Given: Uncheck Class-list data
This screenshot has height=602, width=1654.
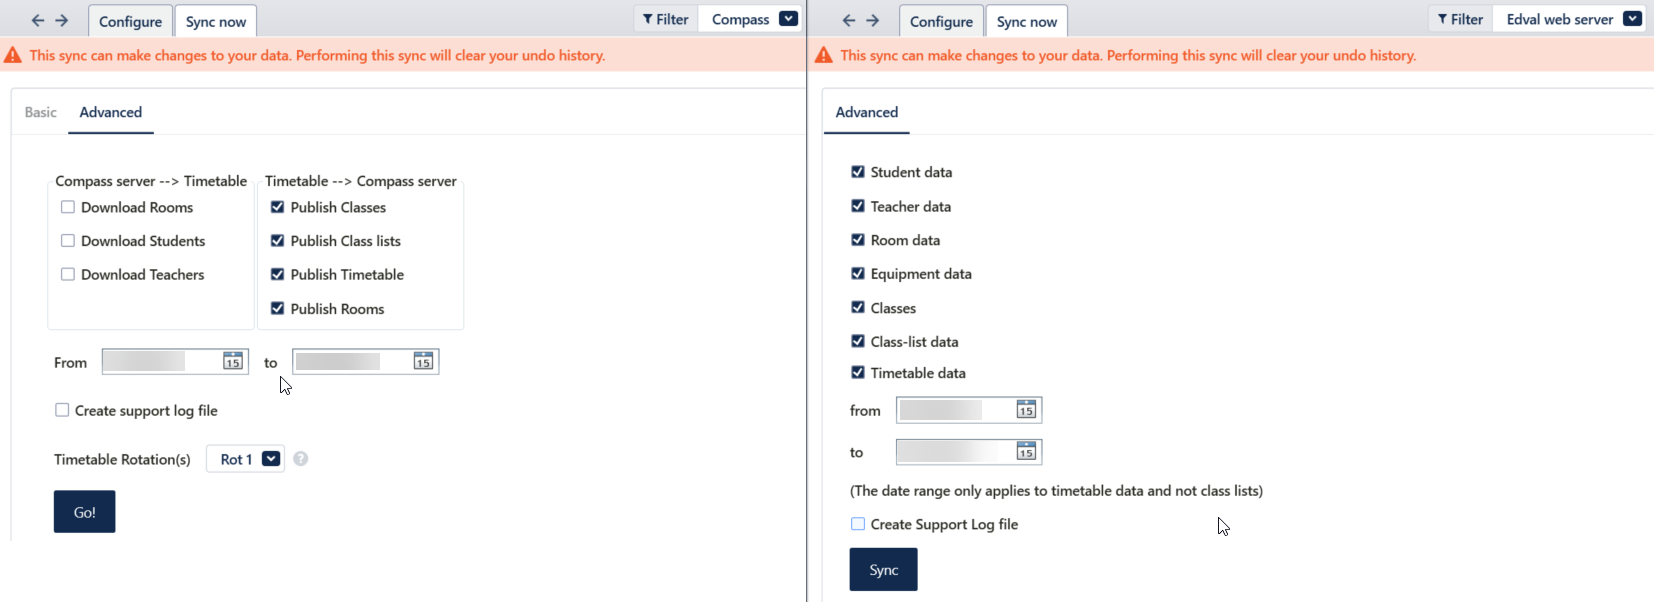Looking at the screenshot, I should tap(858, 341).
